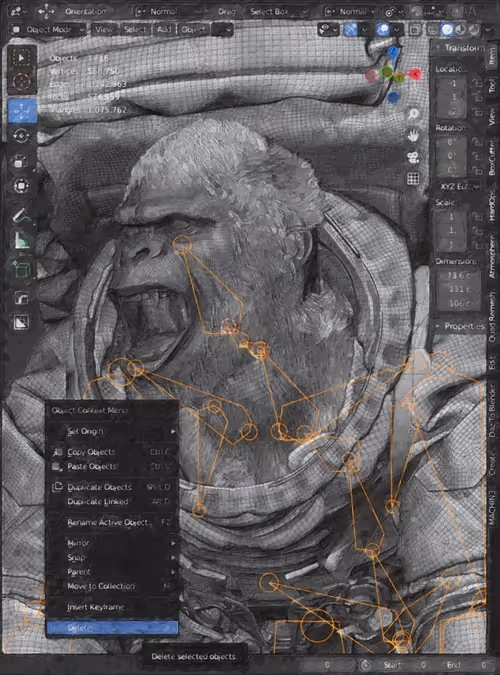The image size is (500, 675).
Task: Select the Measure tool
Action: tap(21, 241)
